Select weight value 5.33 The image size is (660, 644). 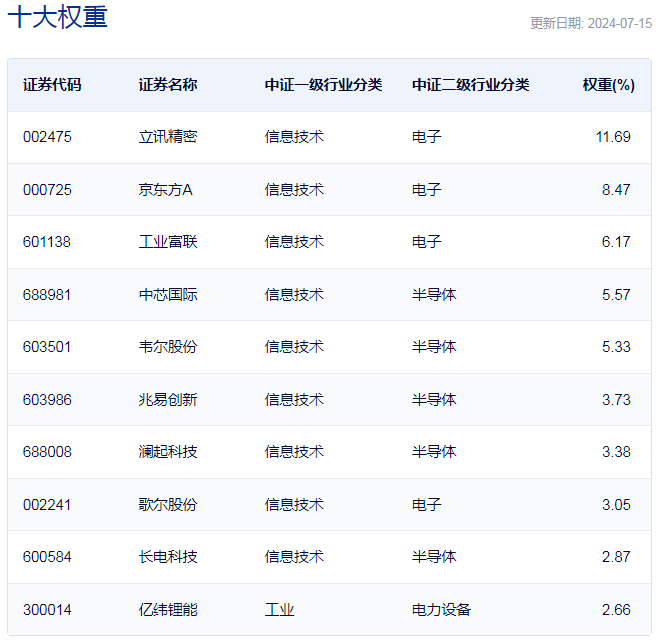616,347
